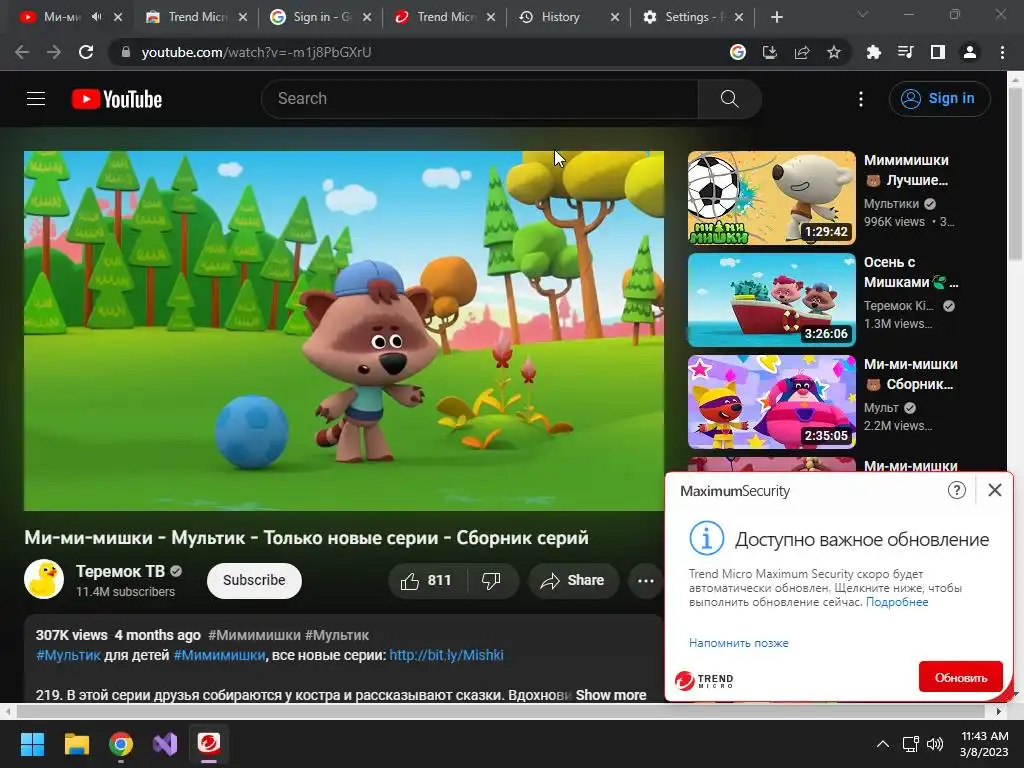1024x768 pixels.
Task: Close the MaximumSecurity popup
Action: tap(995, 490)
